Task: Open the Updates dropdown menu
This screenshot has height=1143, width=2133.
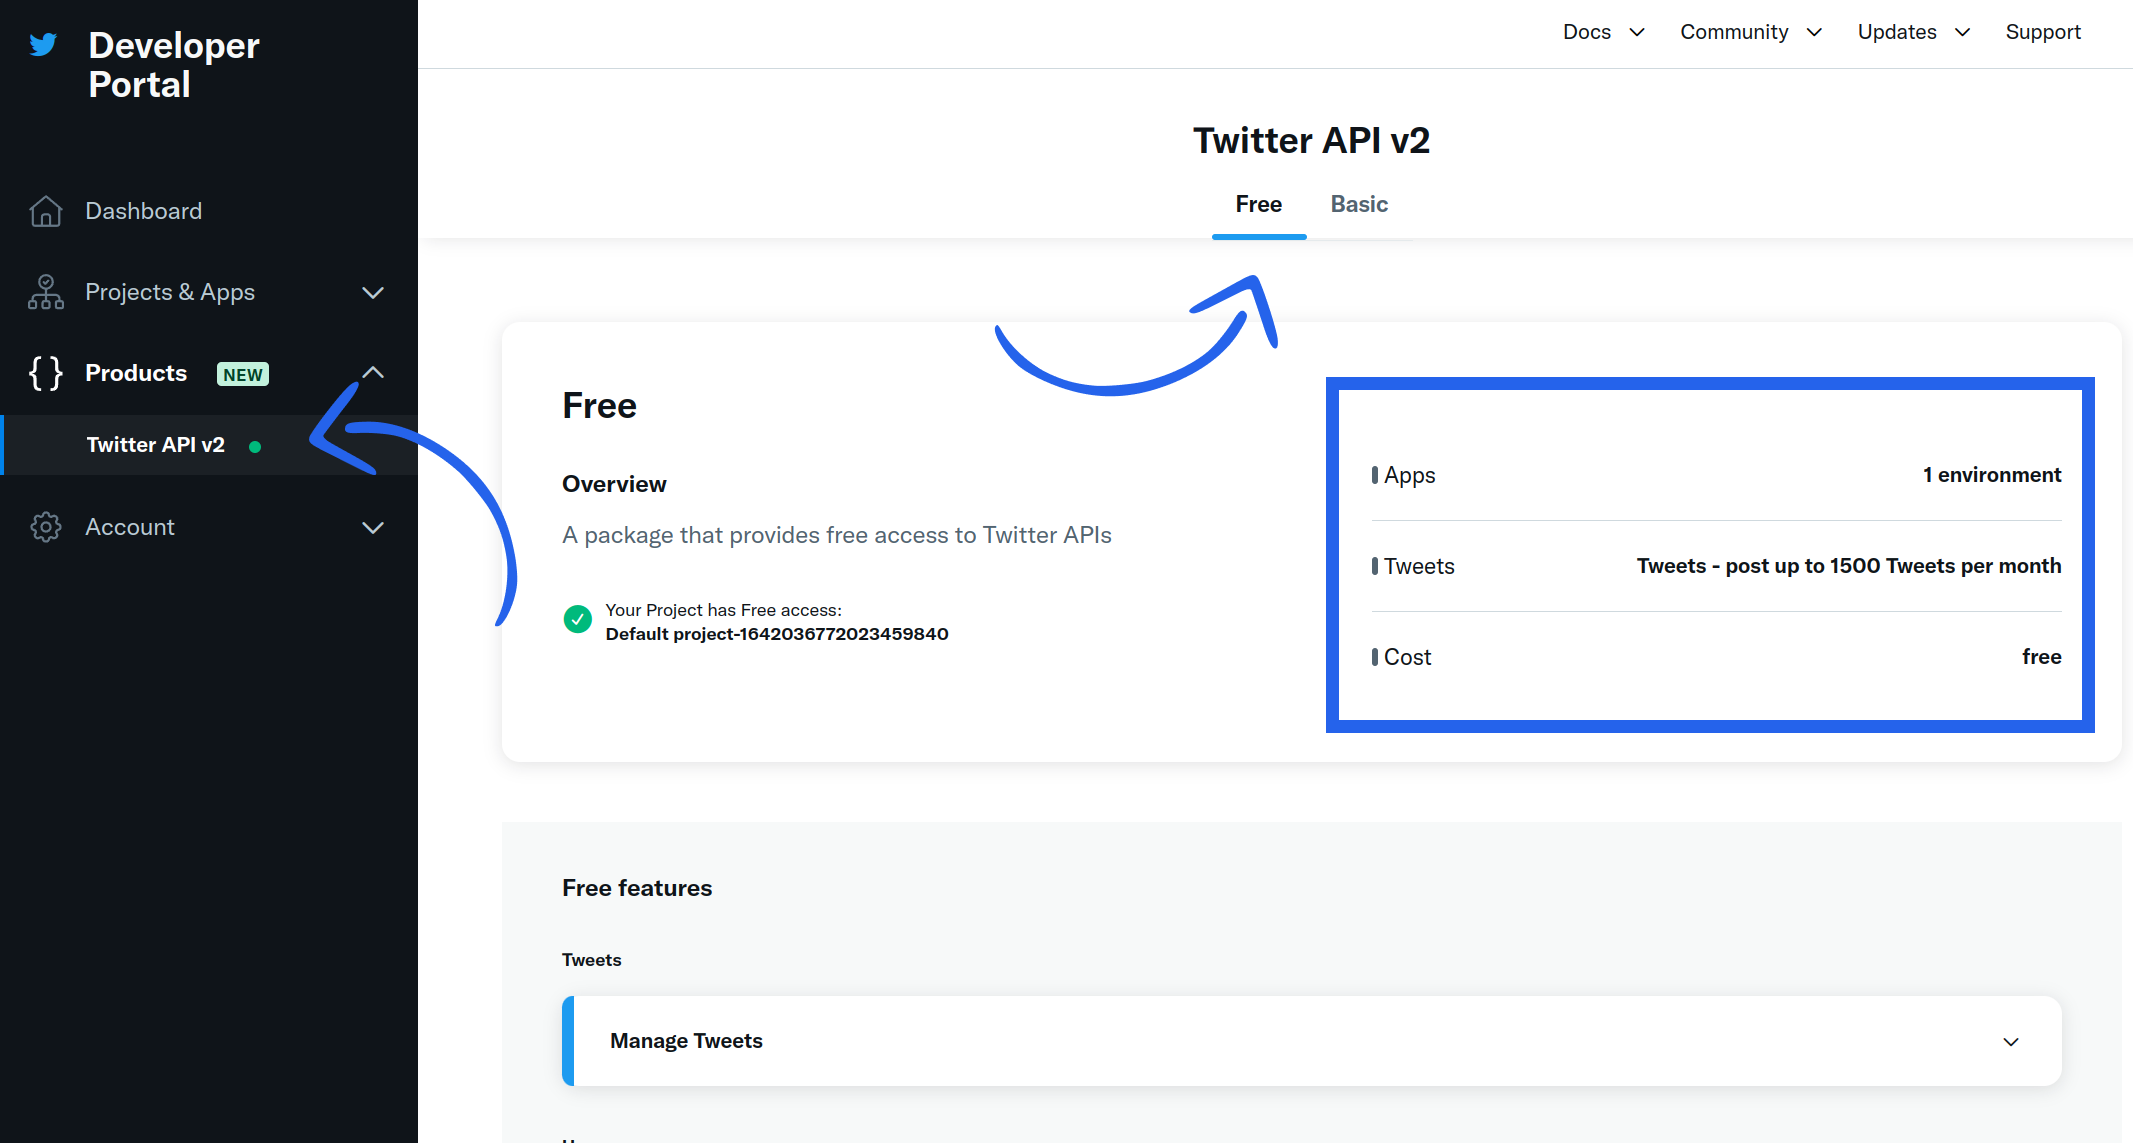Action: (1913, 32)
